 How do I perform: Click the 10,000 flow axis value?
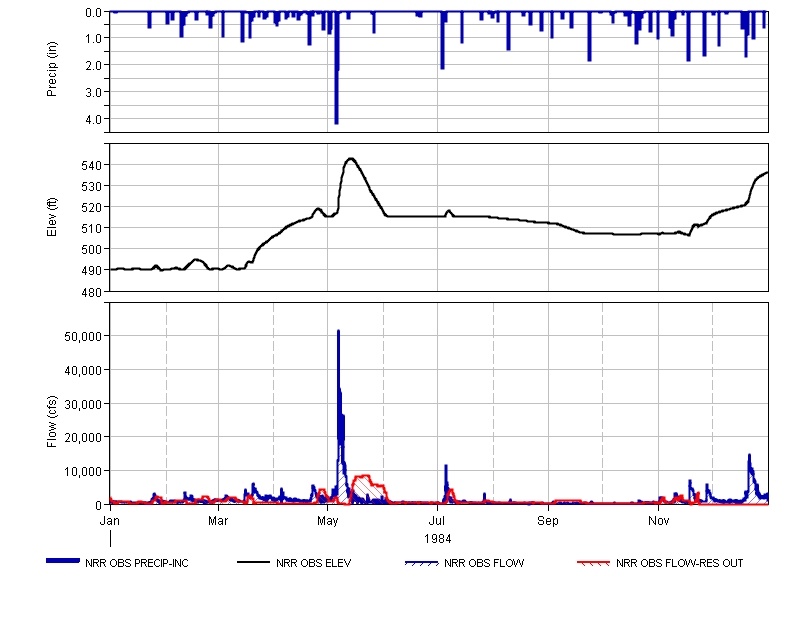[x=83, y=471]
